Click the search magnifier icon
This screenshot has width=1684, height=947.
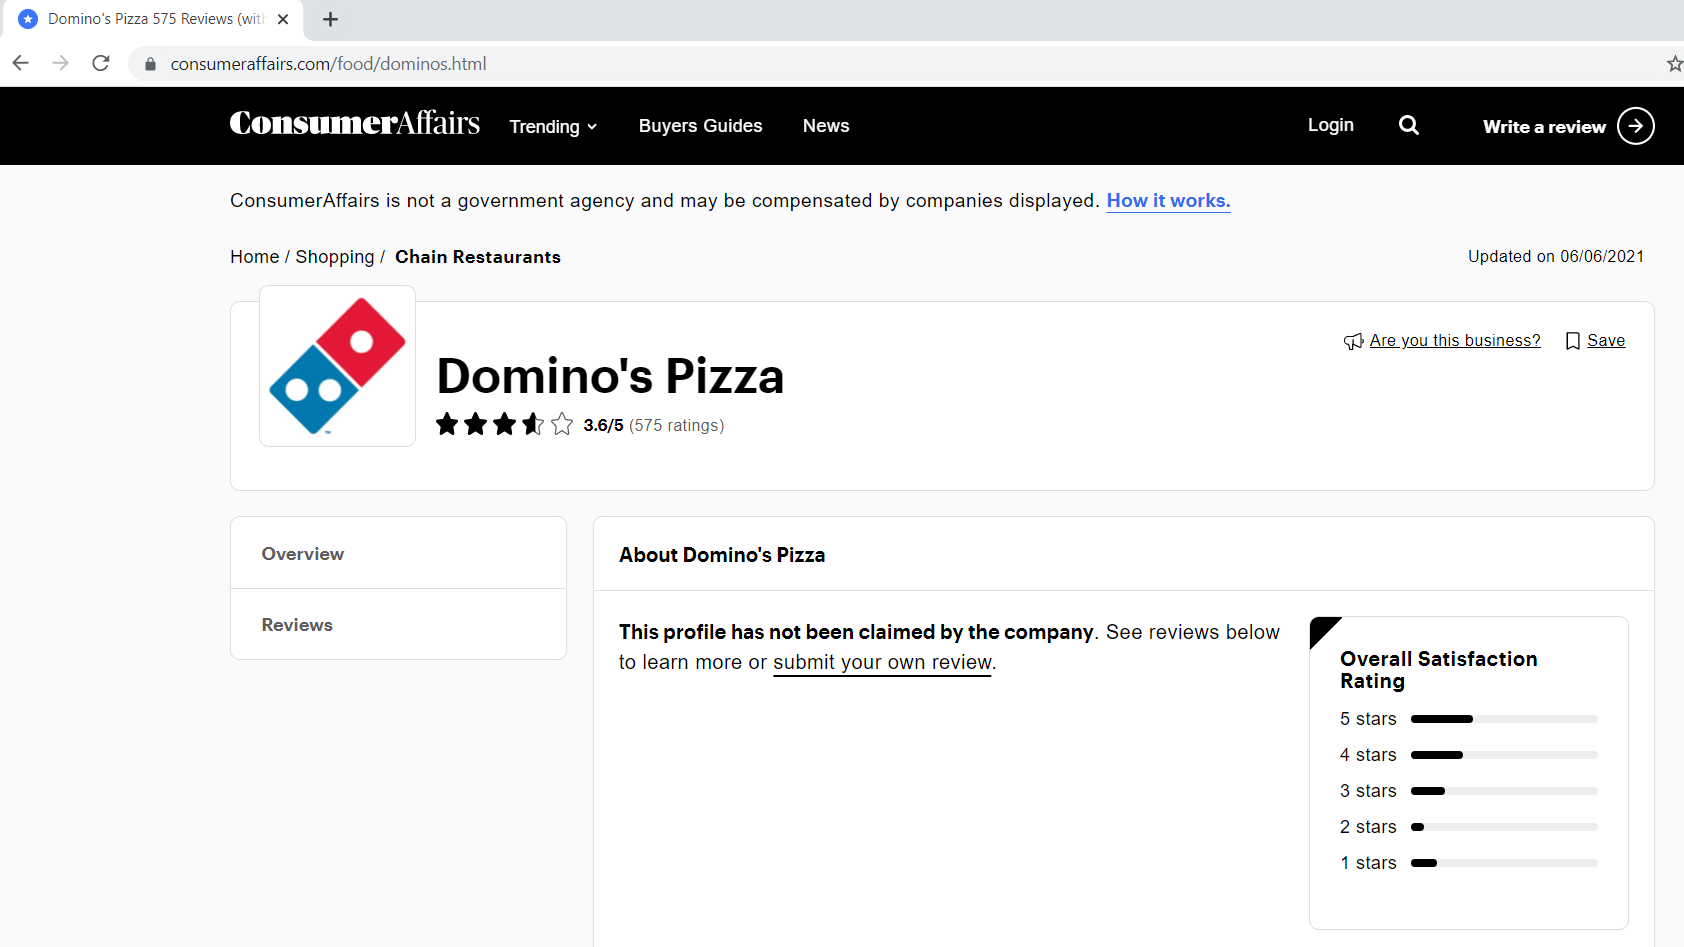tap(1408, 125)
